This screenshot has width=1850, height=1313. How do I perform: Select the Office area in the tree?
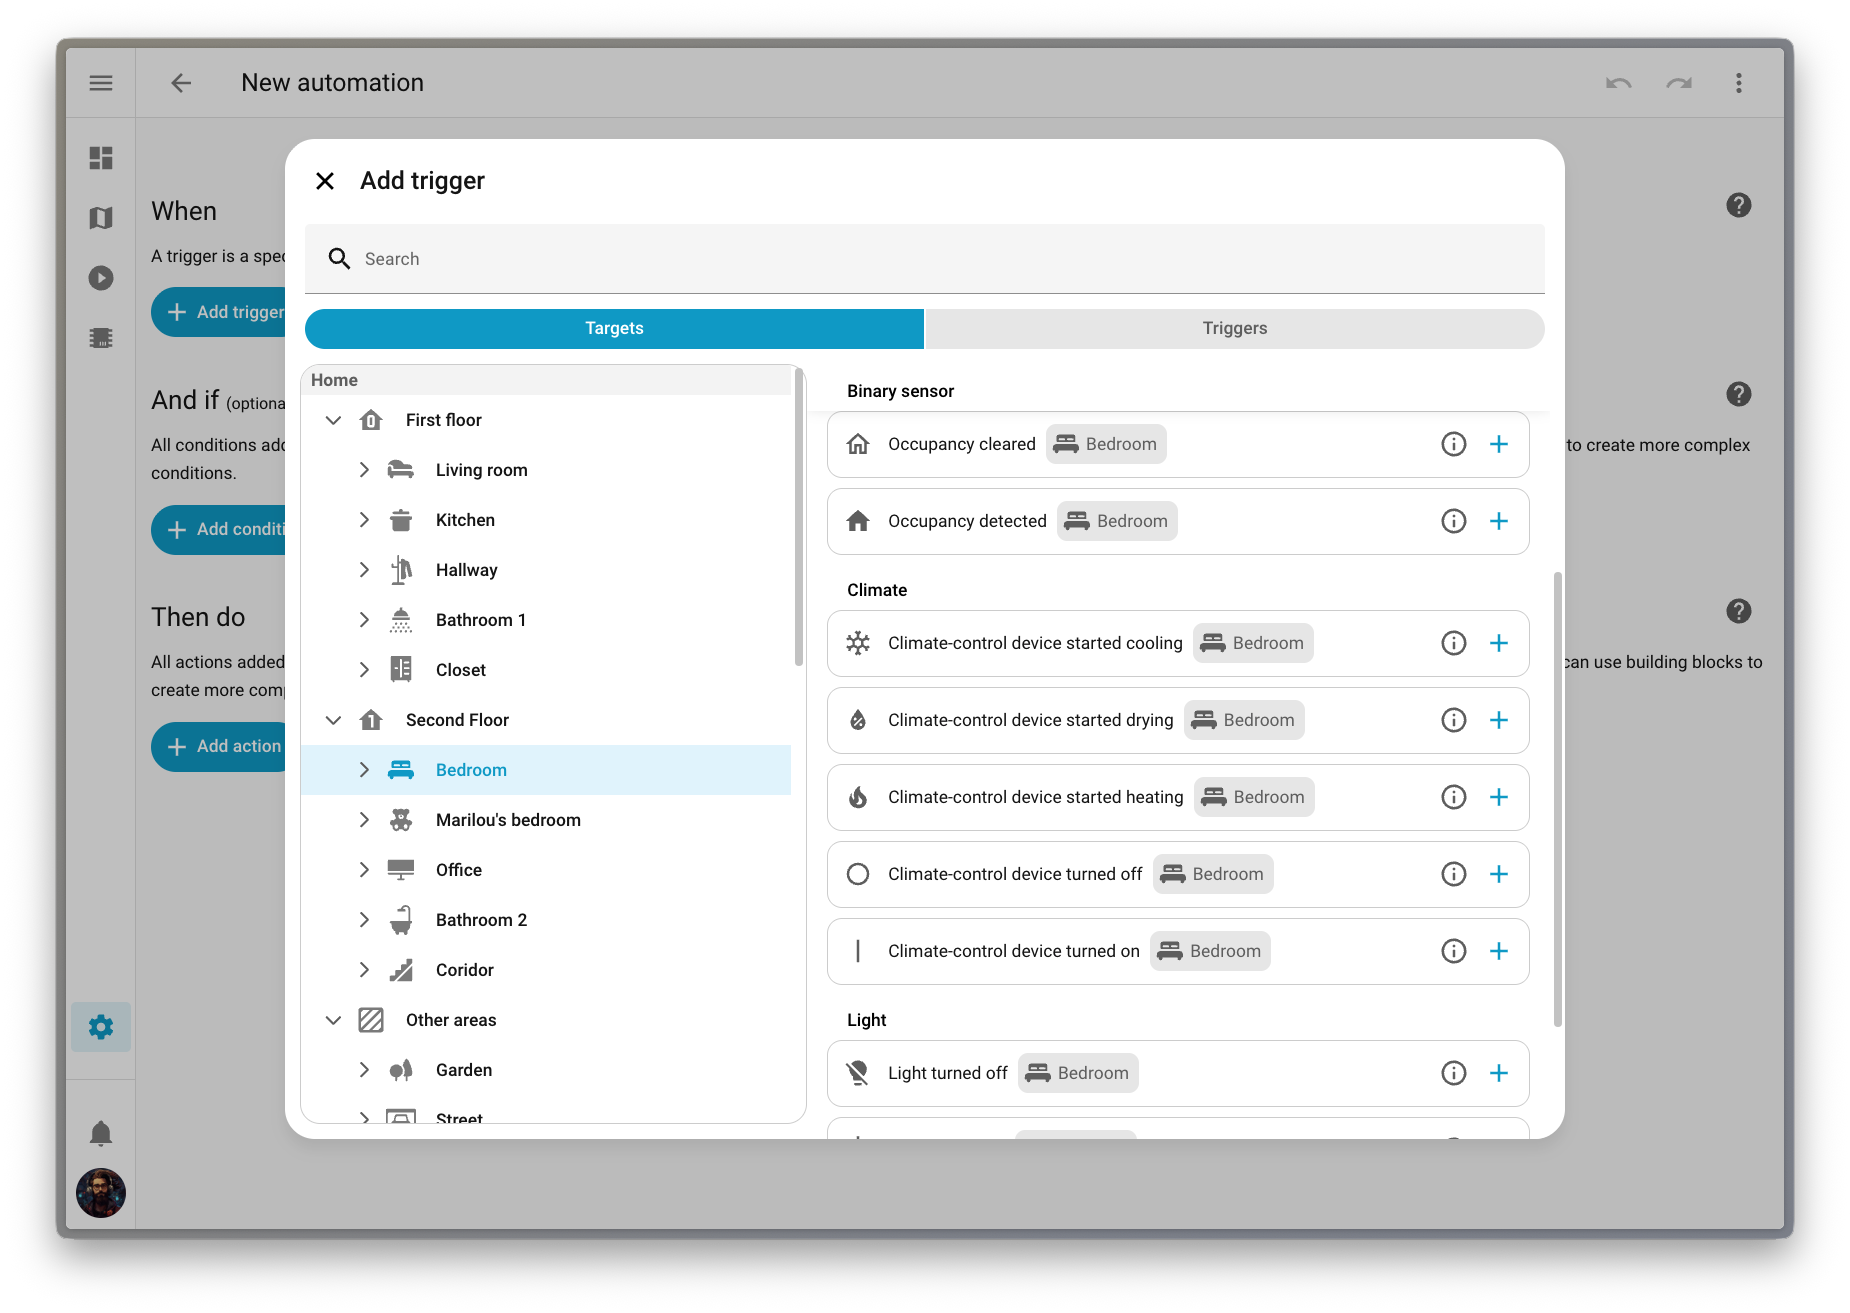pyautogui.click(x=458, y=869)
